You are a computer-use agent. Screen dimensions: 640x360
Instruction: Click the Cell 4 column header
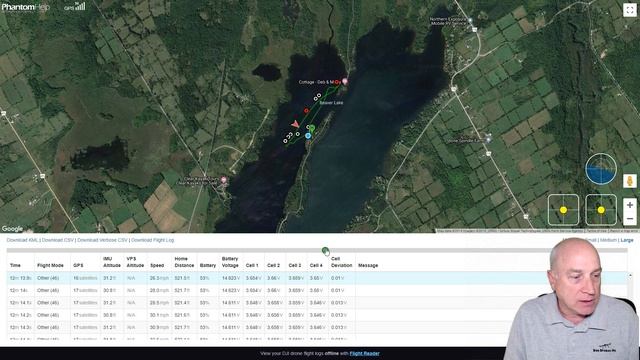[316, 265]
